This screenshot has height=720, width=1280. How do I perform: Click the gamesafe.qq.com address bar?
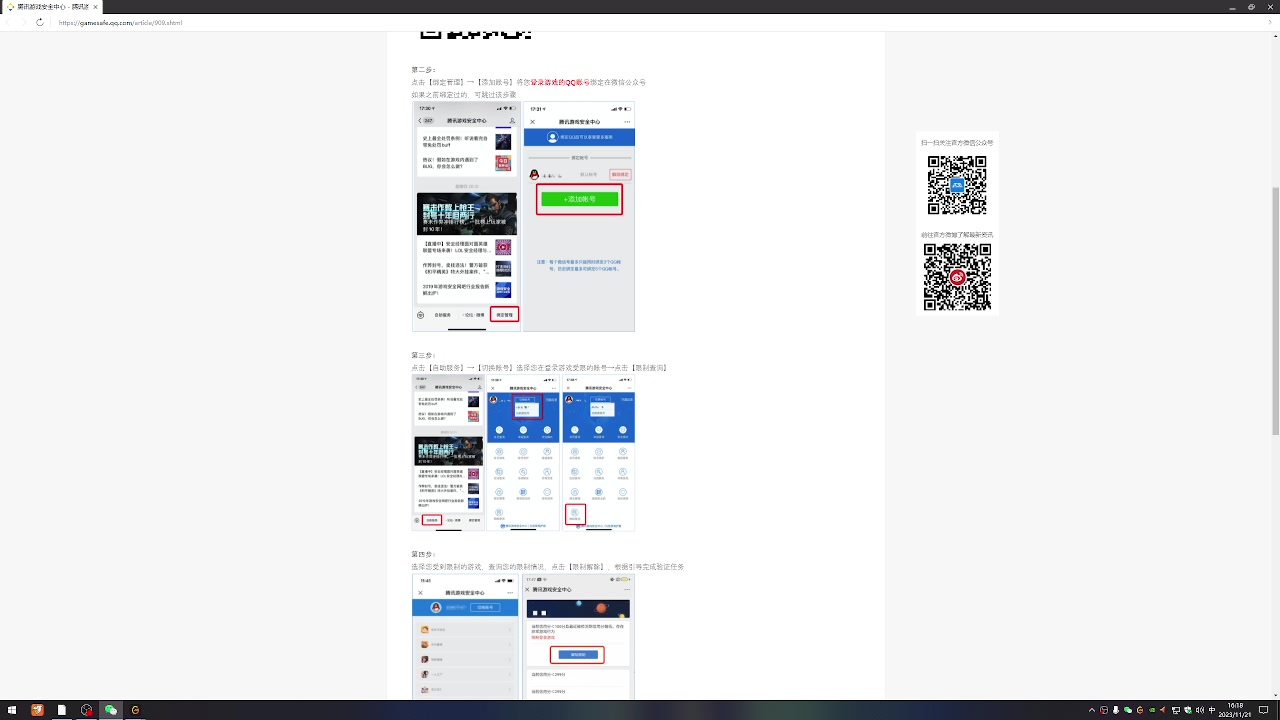tap(640, 22)
